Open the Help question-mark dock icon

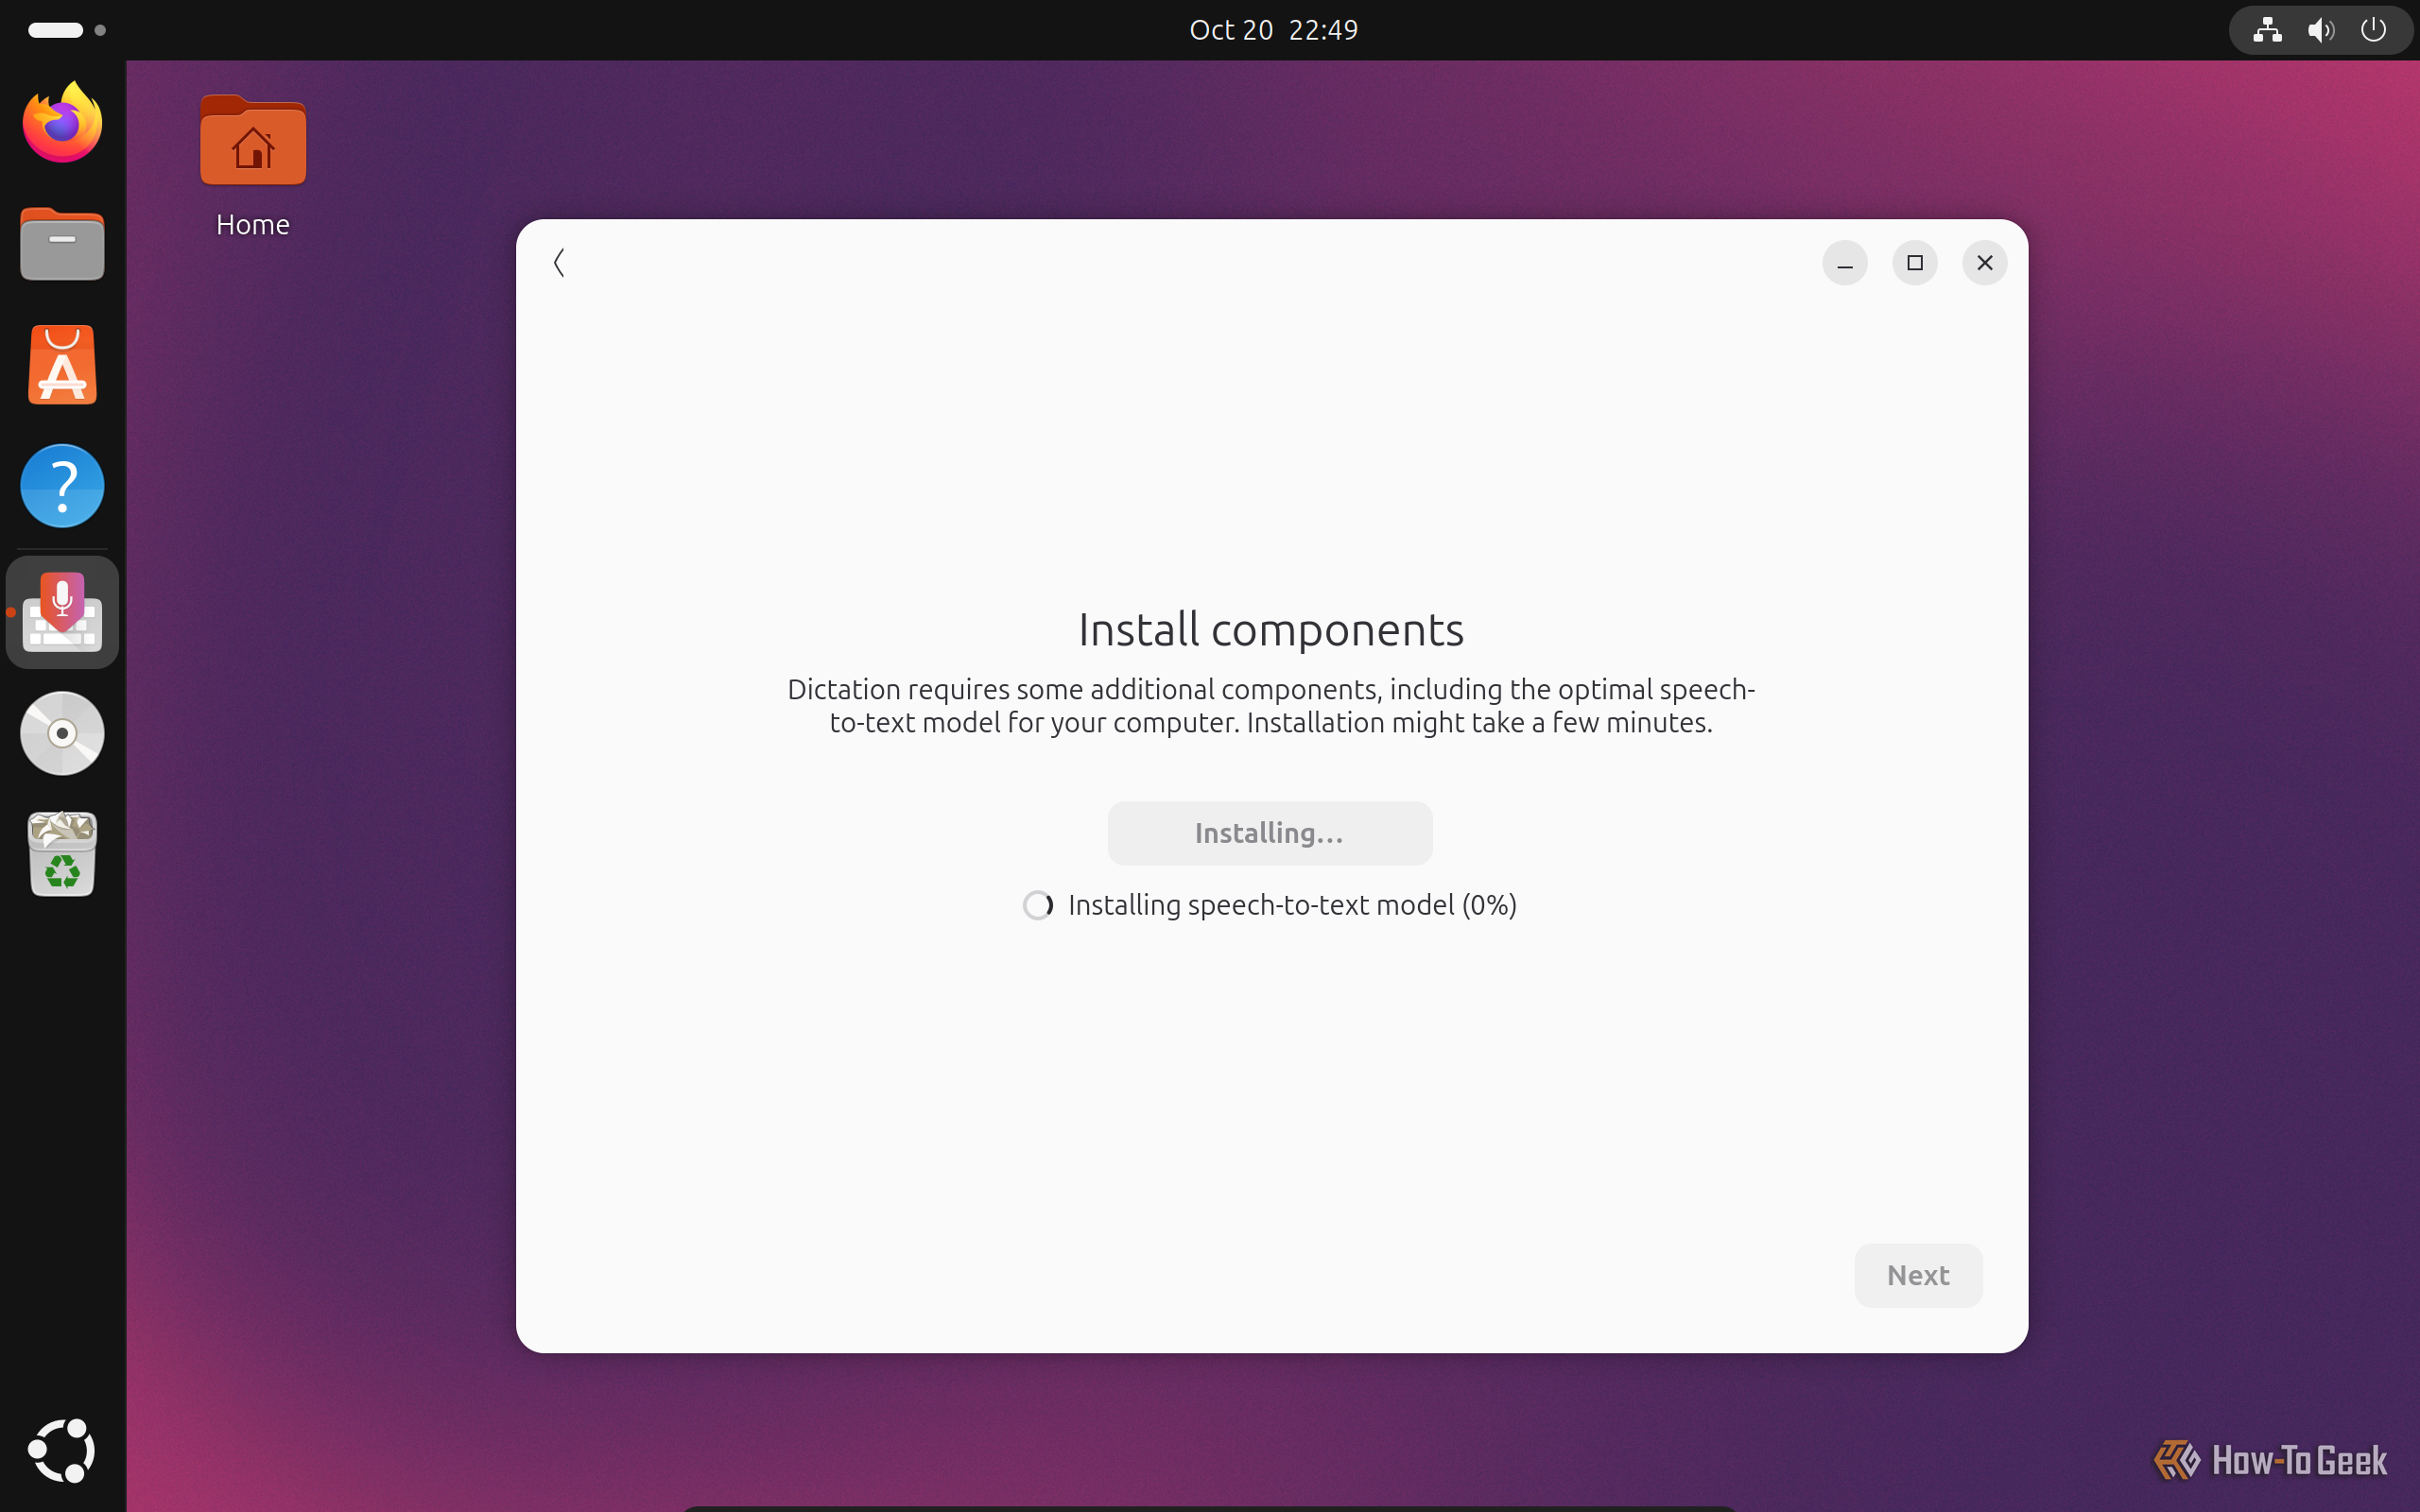coord(62,486)
